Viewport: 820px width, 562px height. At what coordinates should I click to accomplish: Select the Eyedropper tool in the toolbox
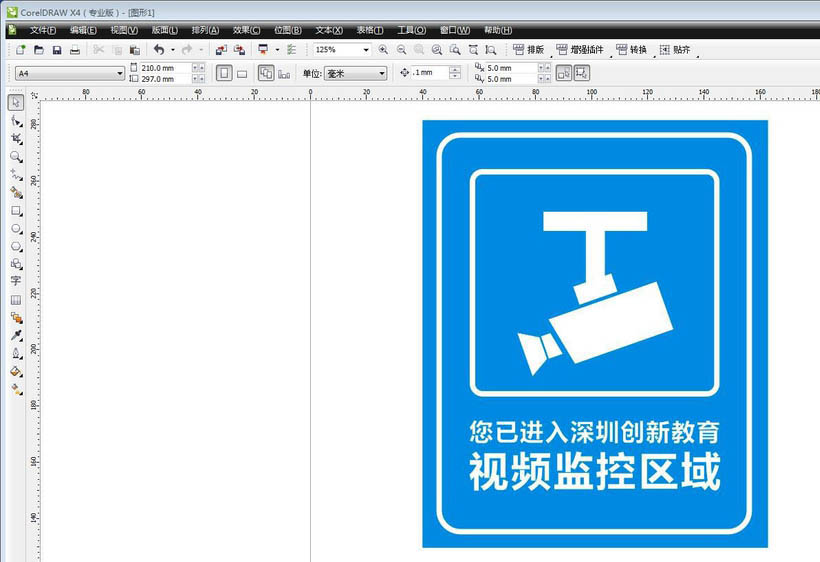16,335
